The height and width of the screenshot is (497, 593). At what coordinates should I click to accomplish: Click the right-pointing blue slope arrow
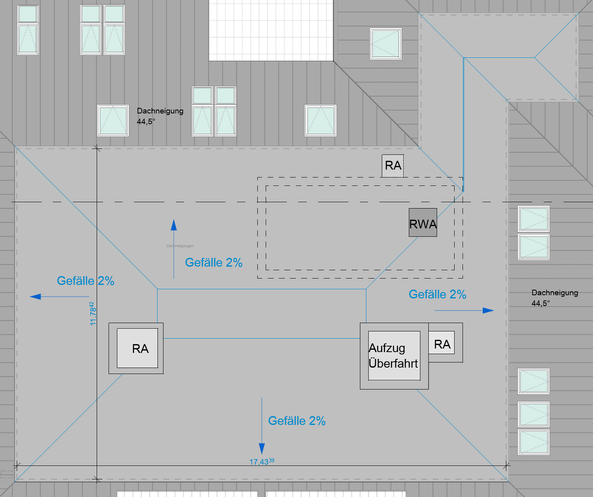point(464,311)
